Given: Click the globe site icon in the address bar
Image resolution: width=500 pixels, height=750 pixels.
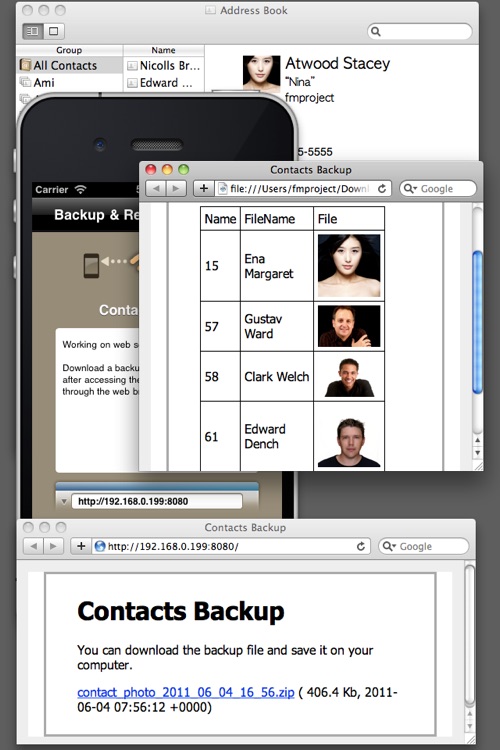Looking at the screenshot, I should pyautogui.click(x=100, y=546).
